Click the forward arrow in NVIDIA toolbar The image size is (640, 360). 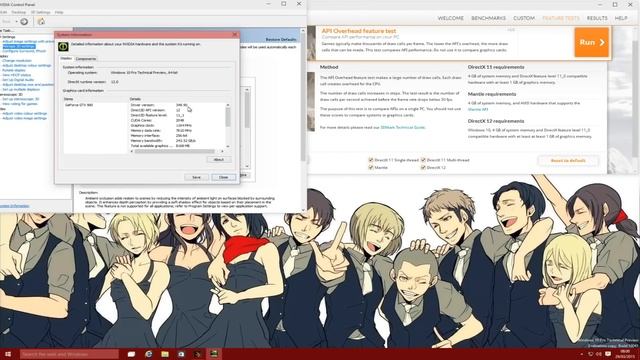coord(24,22)
